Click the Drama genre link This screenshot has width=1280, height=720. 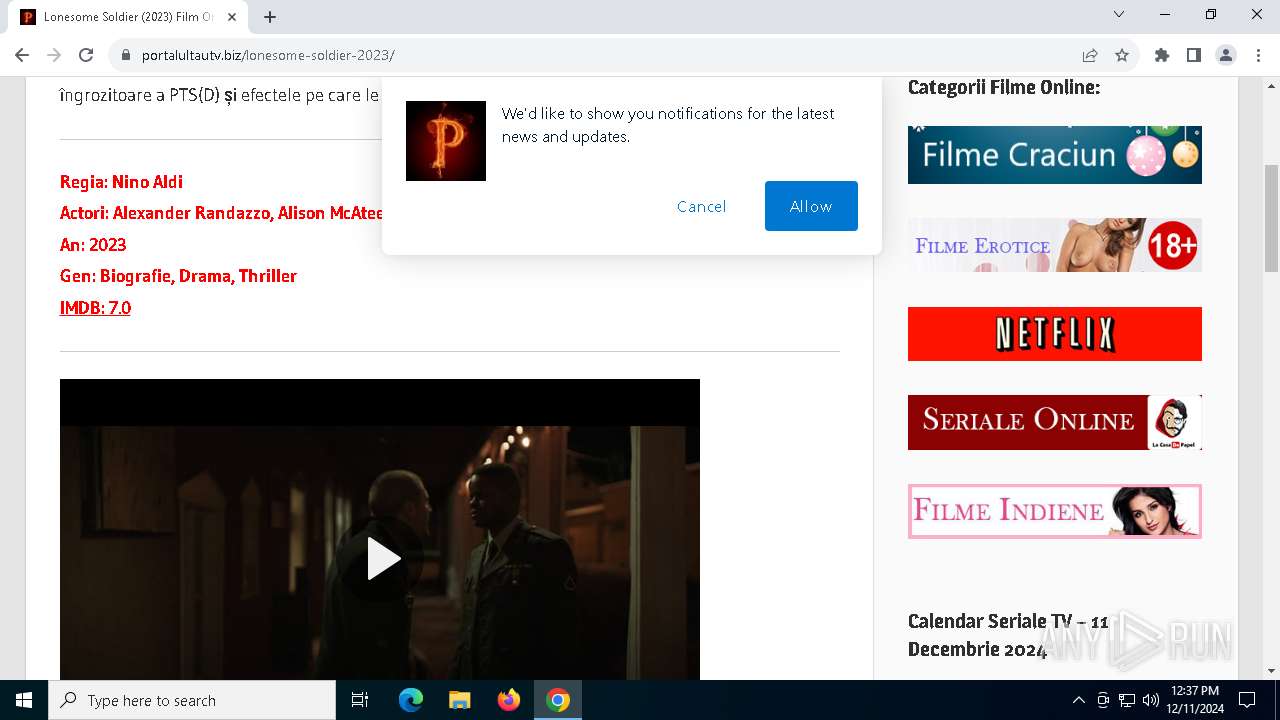tap(205, 276)
